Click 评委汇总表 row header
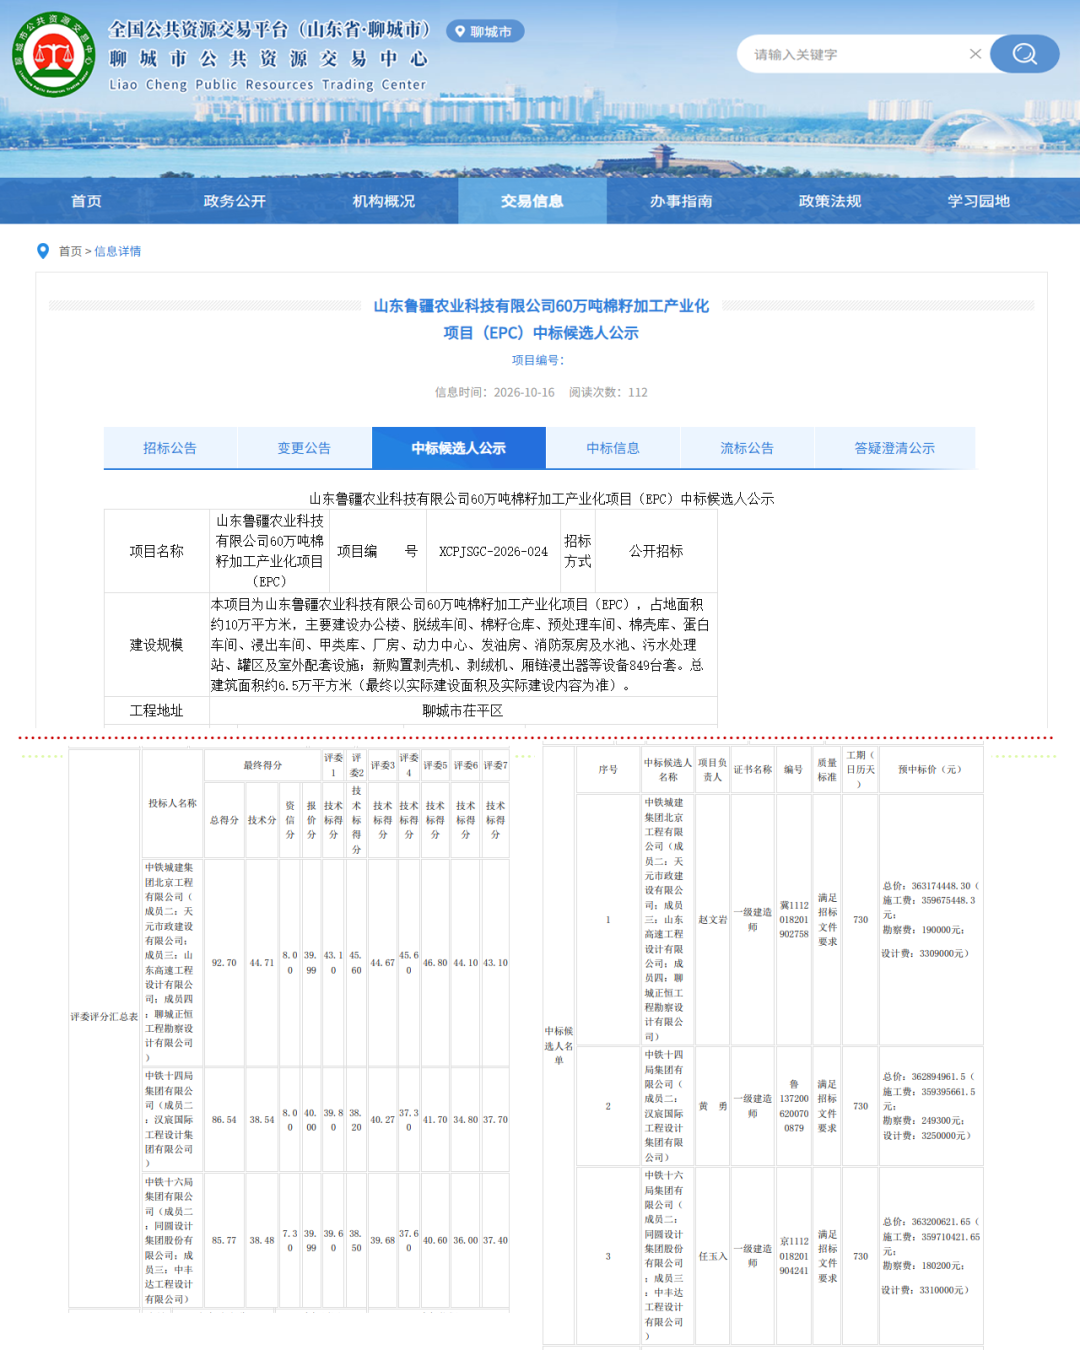The width and height of the screenshot is (1080, 1350). coord(104,1017)
